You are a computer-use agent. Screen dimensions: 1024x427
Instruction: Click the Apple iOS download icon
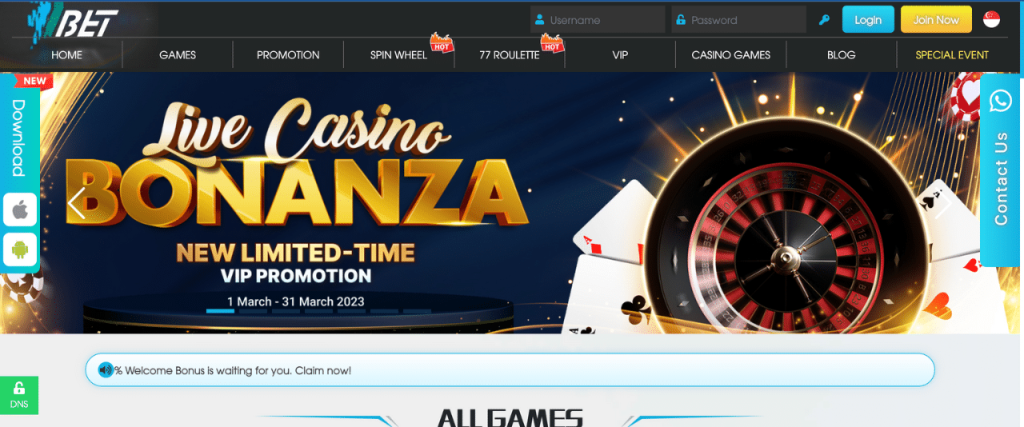(x=20, y=210)
